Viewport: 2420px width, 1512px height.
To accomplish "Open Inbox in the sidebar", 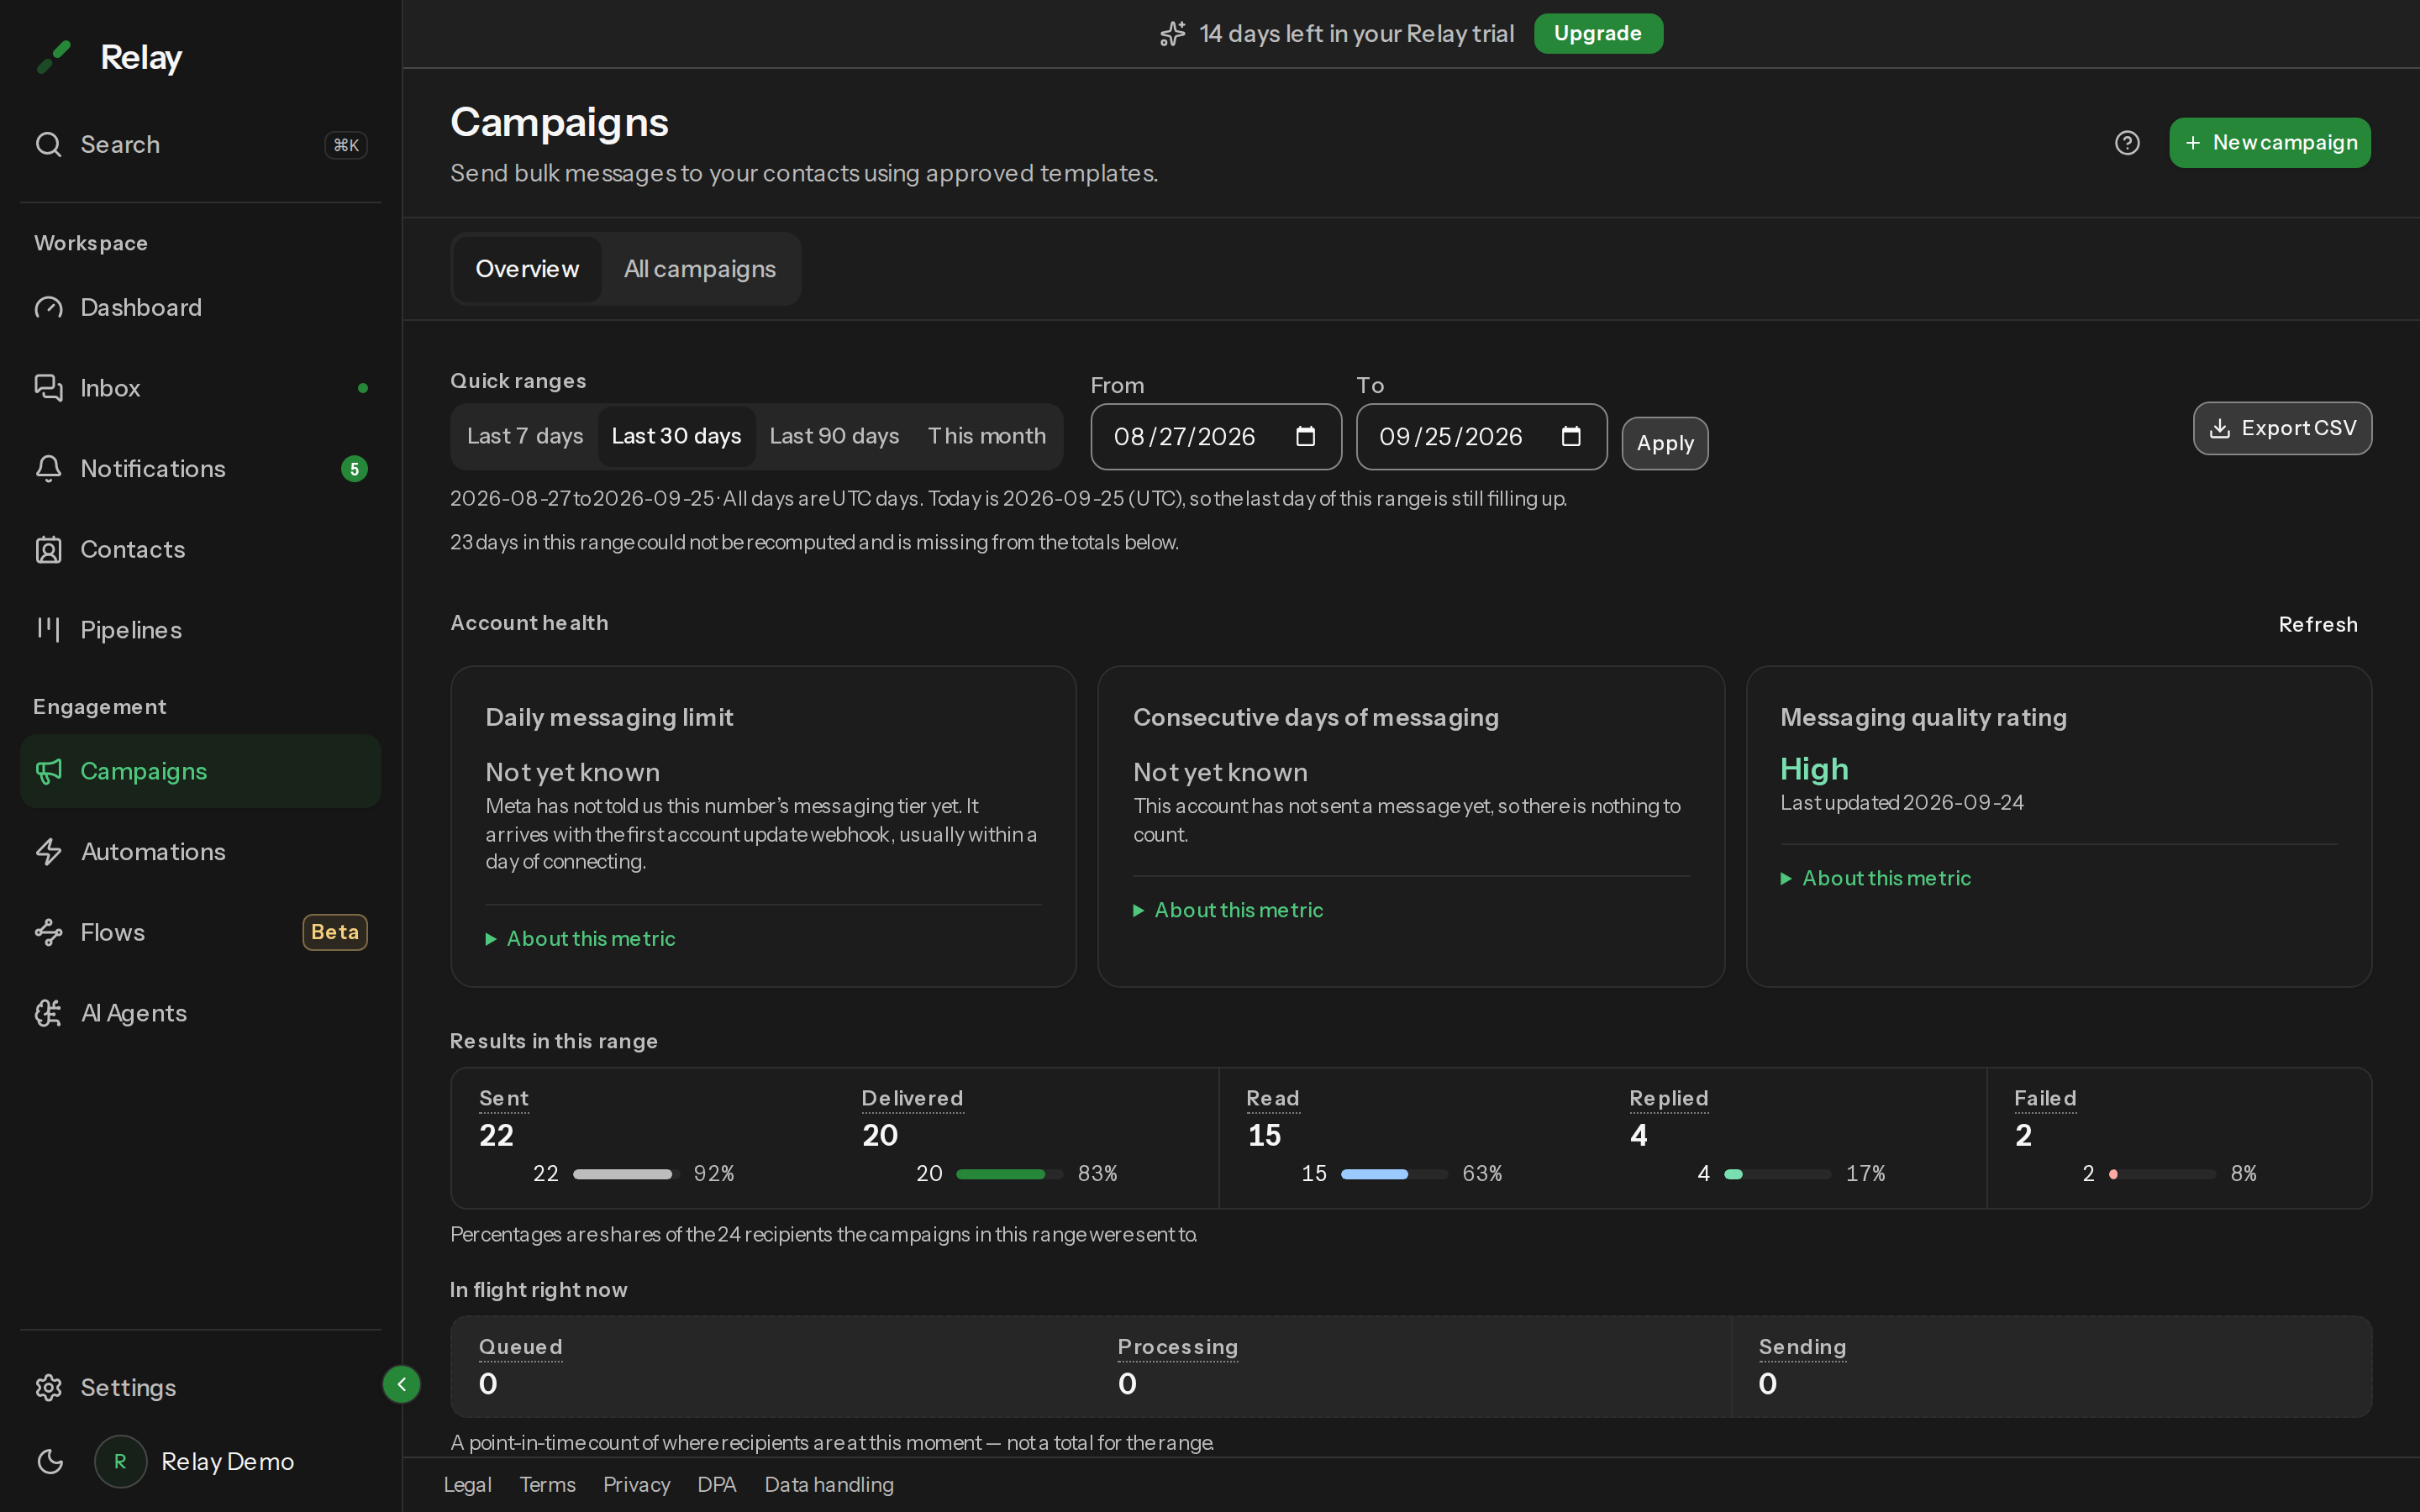I will [x=200, y=387].
